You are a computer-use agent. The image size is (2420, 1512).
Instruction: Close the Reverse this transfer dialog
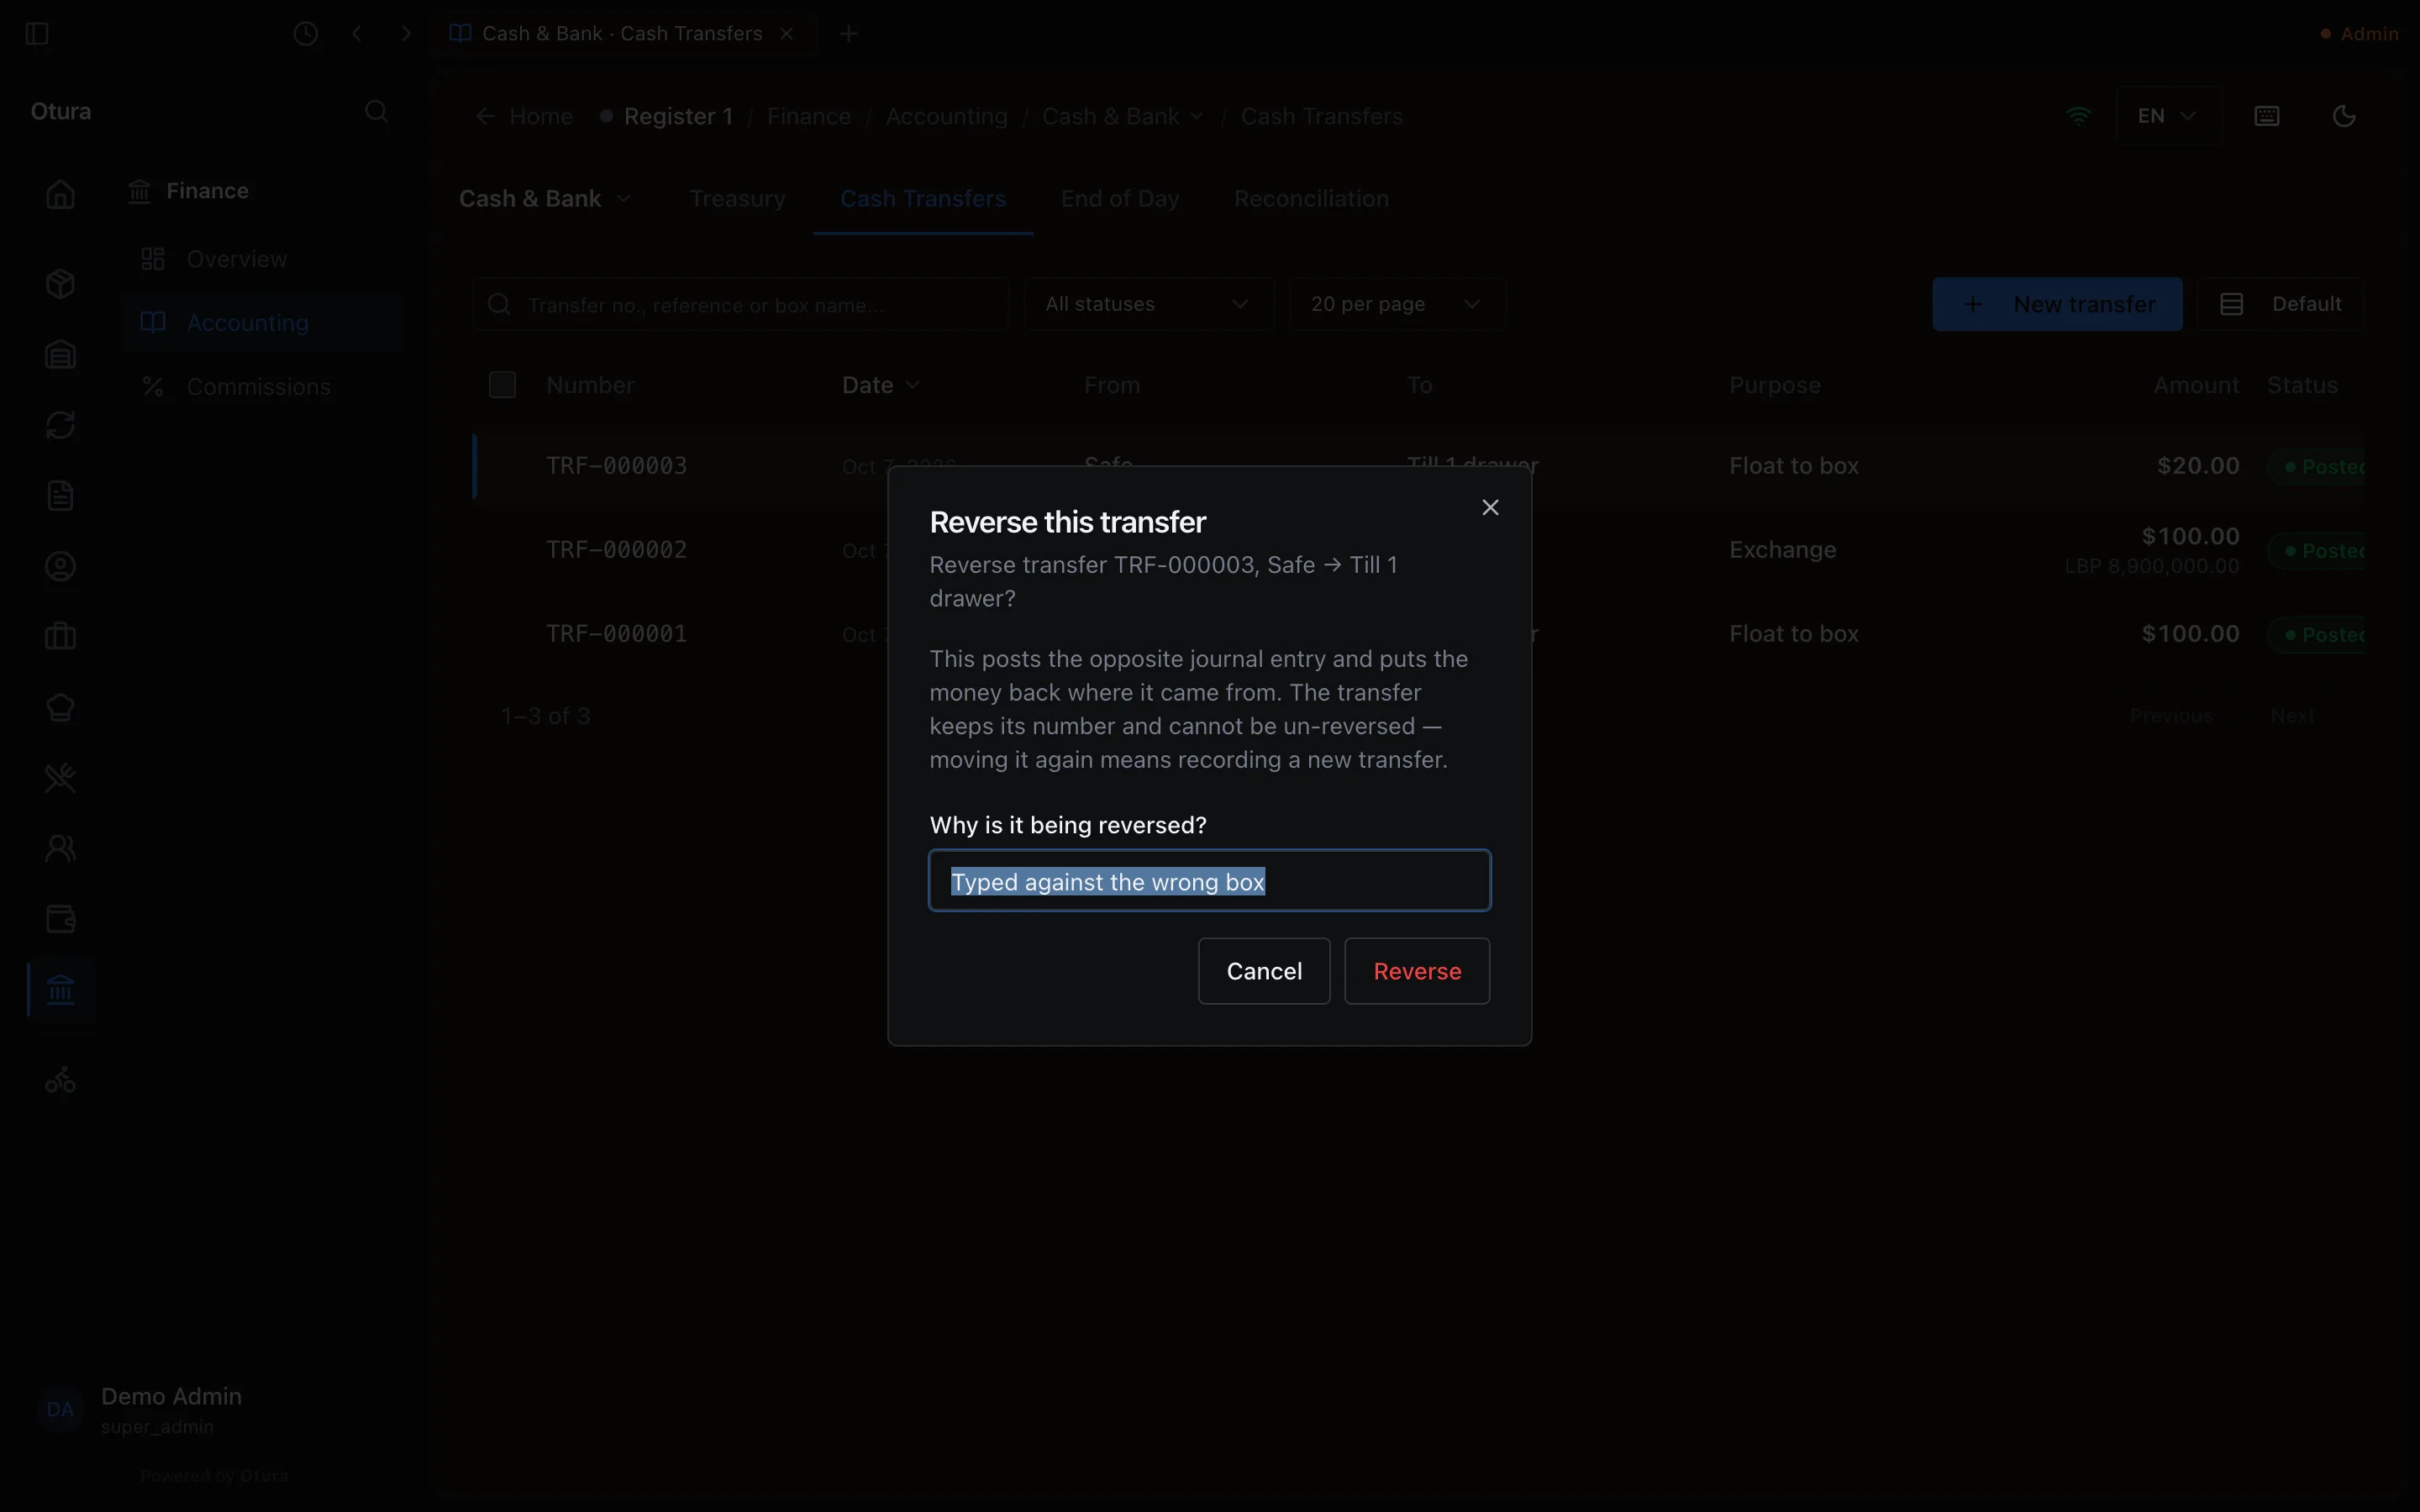pos(1490,508)
